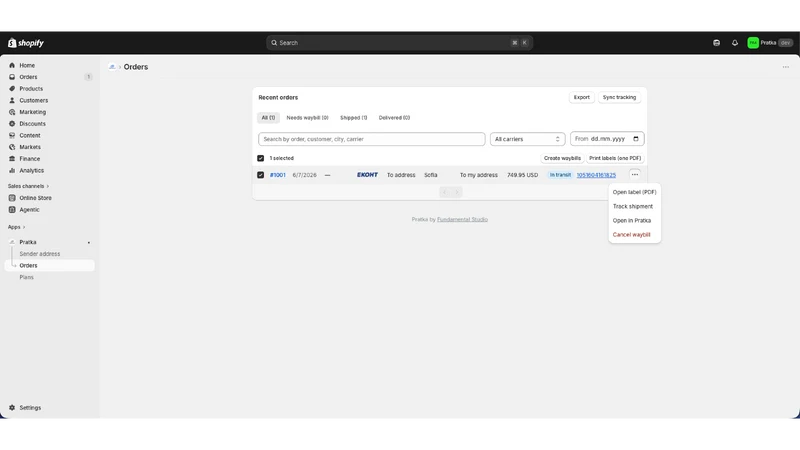Choose Track shipment in the menu
Screen dimensions: 800x450
click(633, 206)
